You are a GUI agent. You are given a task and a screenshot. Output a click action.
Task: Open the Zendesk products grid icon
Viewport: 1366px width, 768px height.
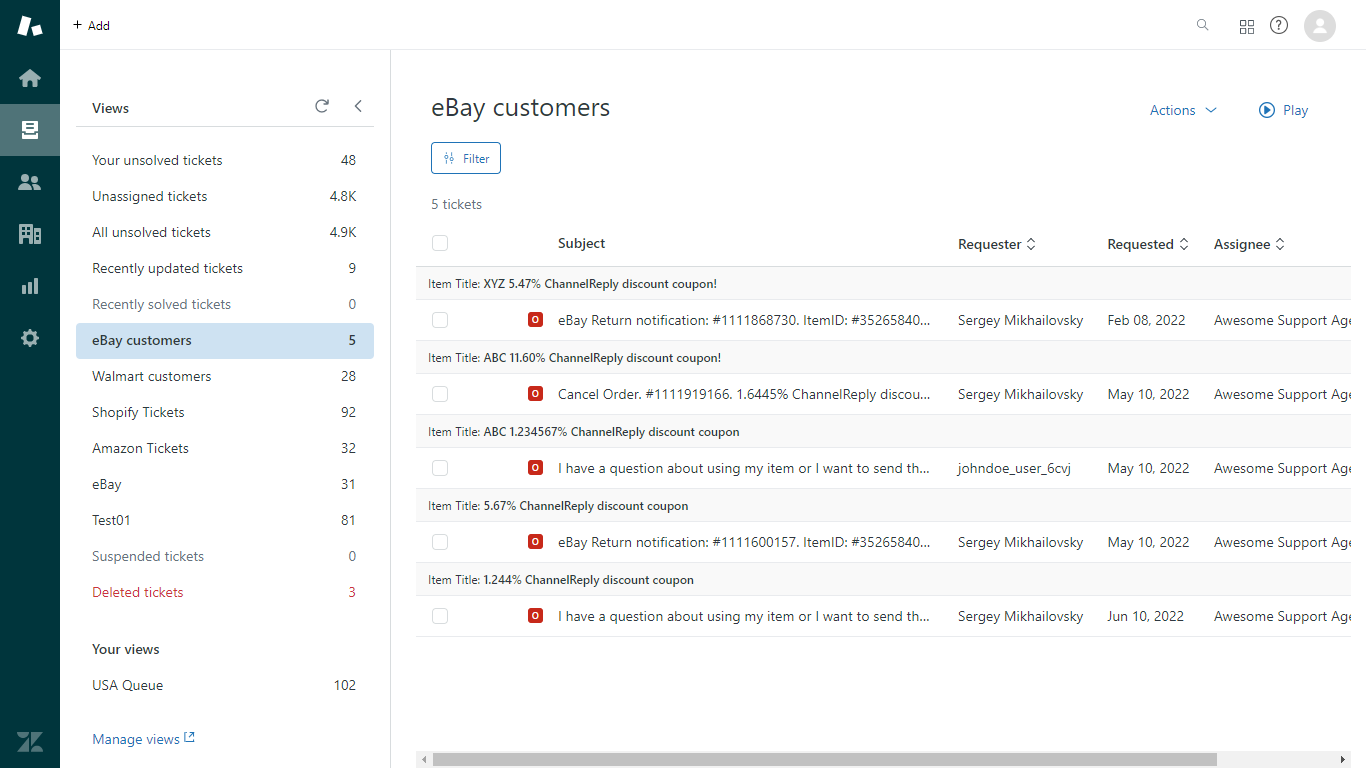click(x=1247, y=27)
